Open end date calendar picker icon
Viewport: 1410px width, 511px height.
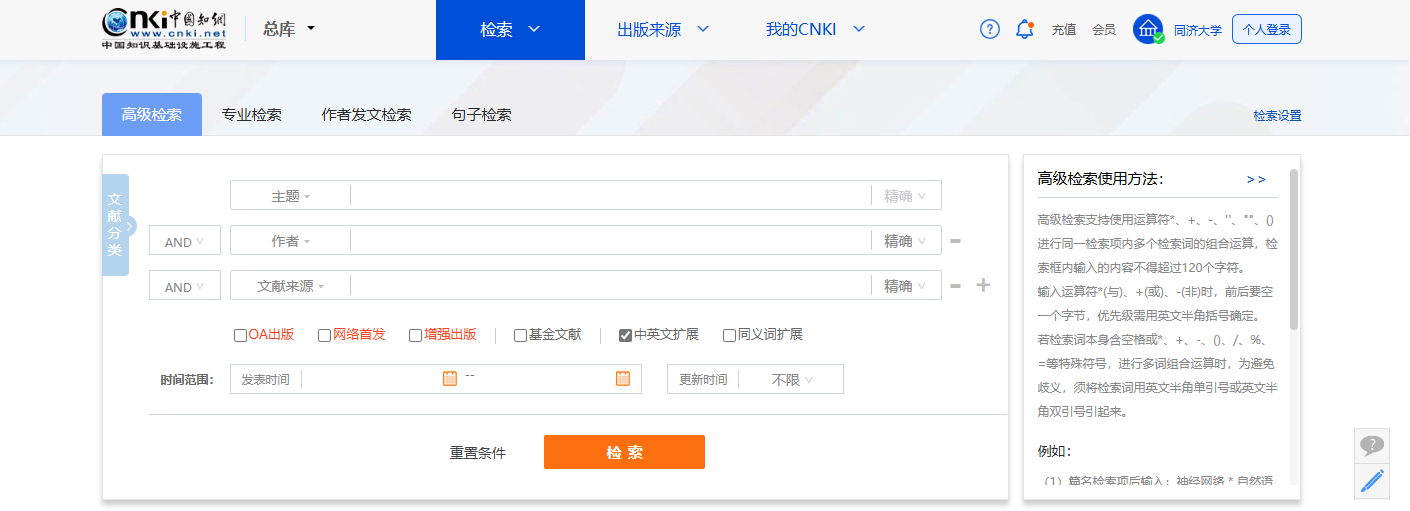click(623, 378)
